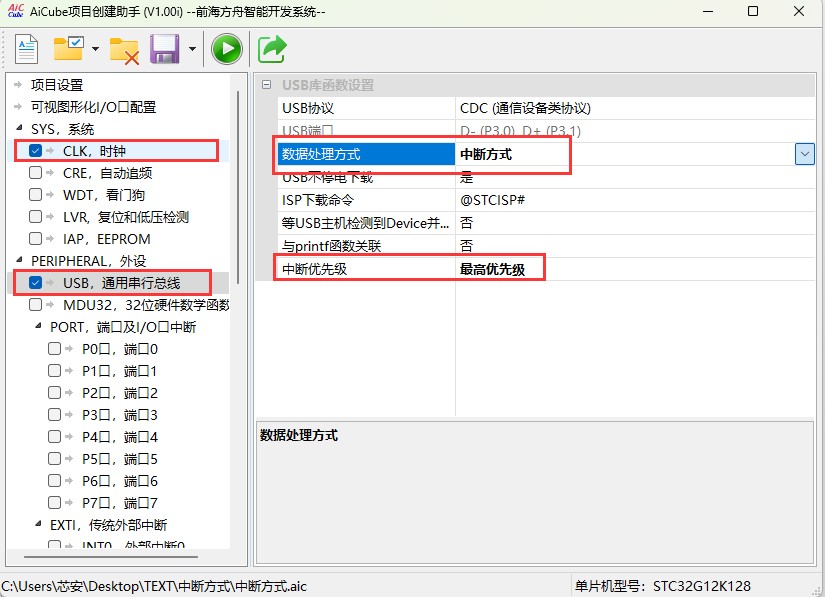Click the new project document icon
Image resolution: width=825 pixels, height=597 pixels.
26,49
